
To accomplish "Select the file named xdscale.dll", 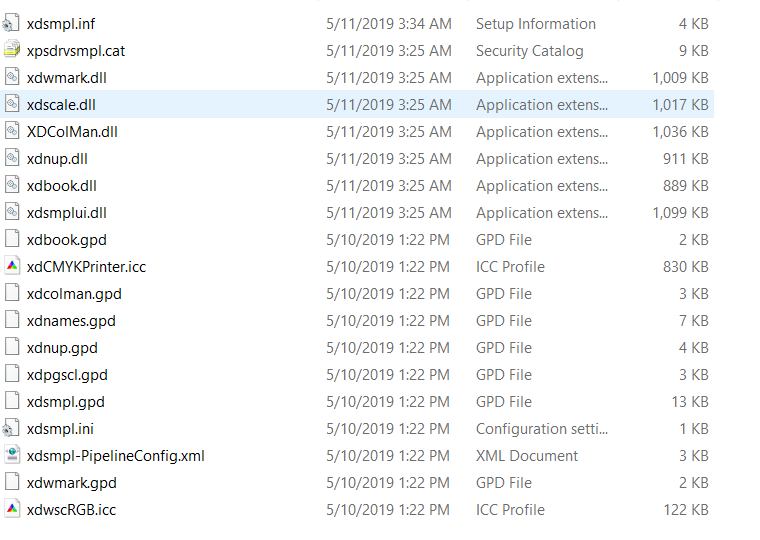I will point(61,105).
